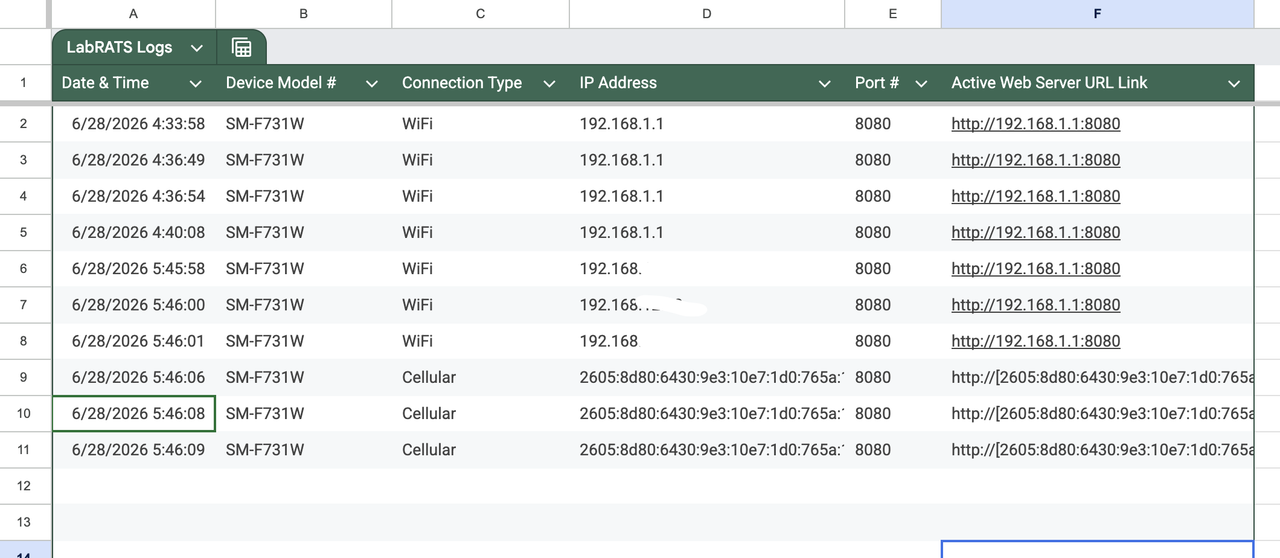This screenshot has width=1280, height=558.
Task: Select column D header
Action: (x=707, y=14)
